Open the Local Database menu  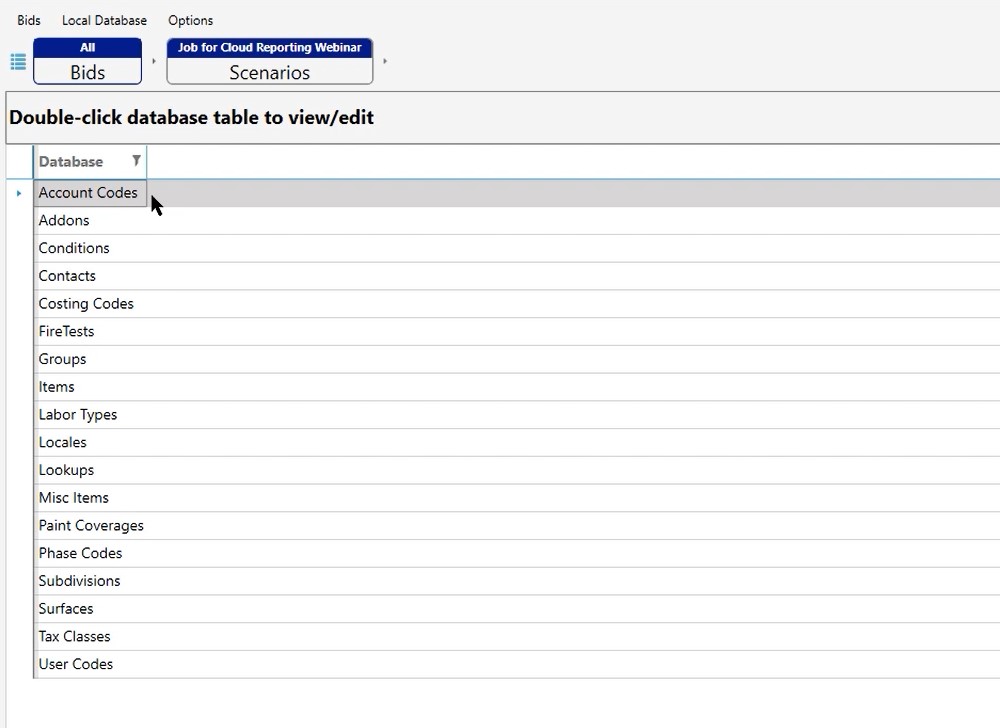[x=104, y=20]
